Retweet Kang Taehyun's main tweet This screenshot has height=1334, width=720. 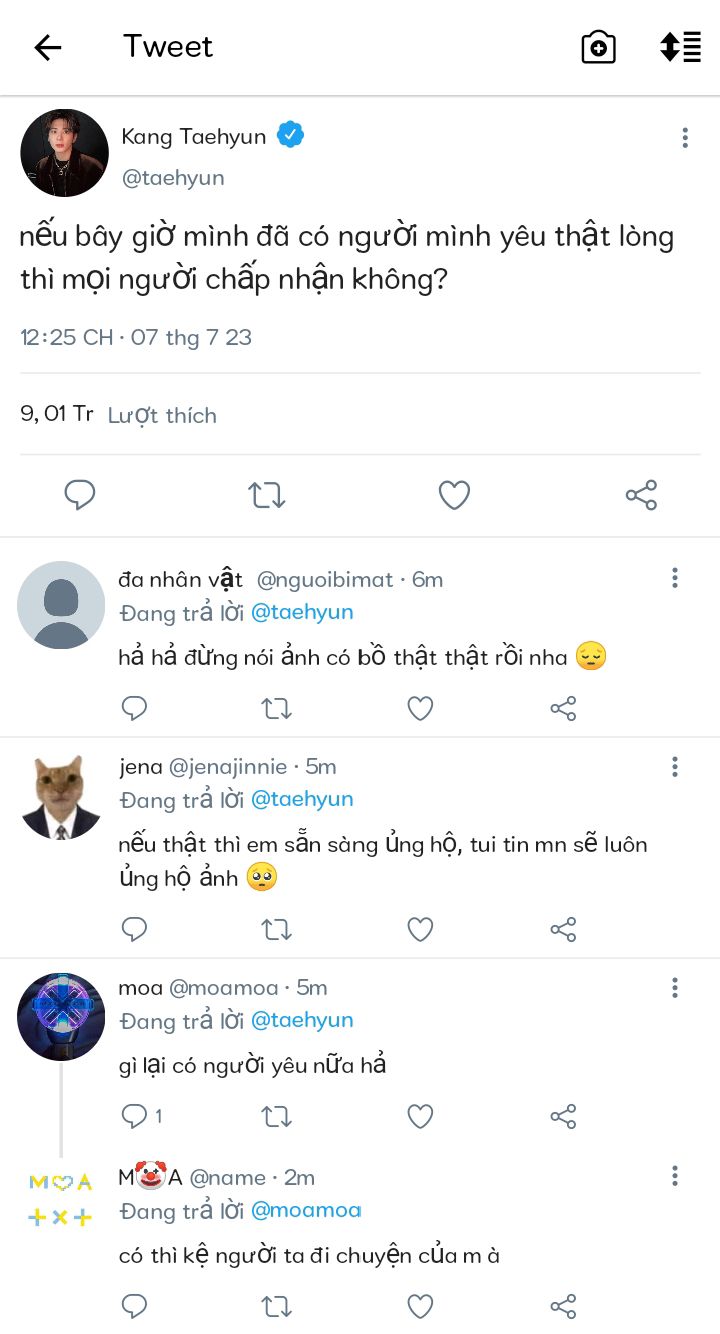click(x=267, y=495)
